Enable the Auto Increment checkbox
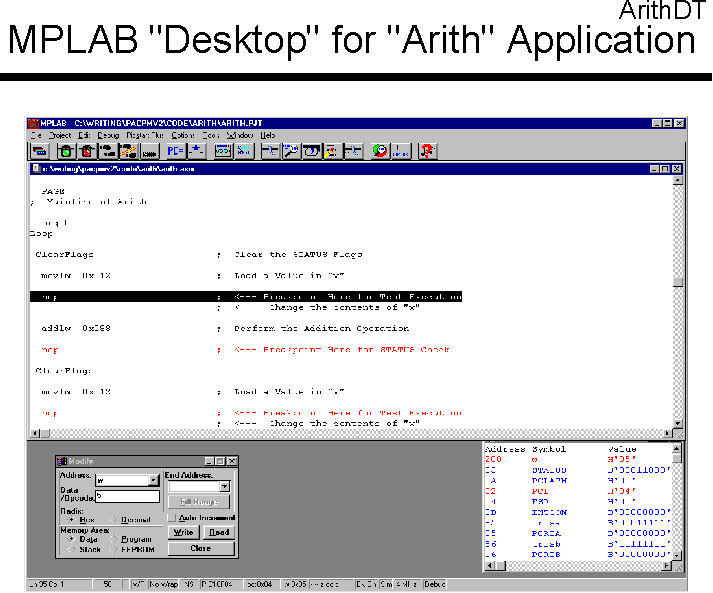Image resolution: width=713 pixels, height=593 pixels. tap(171, 518)
